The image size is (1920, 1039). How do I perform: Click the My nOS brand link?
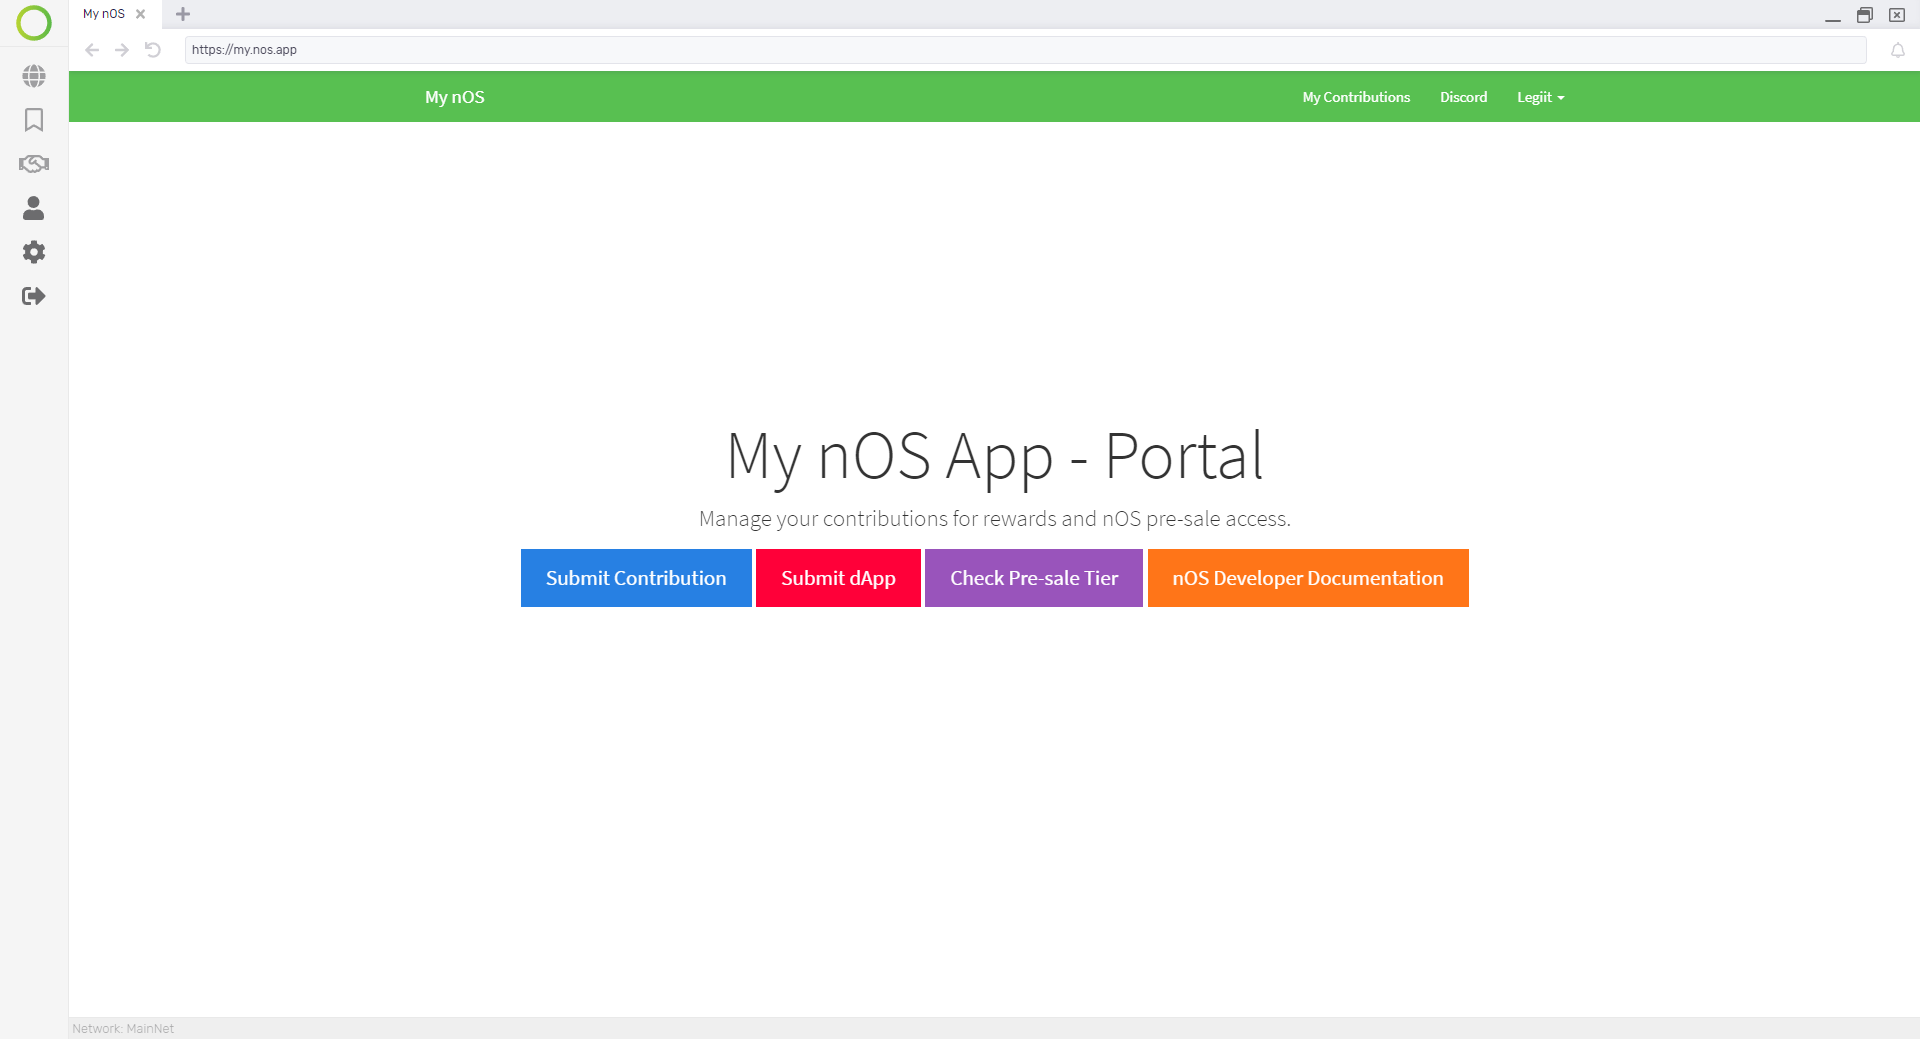(455, 97)
